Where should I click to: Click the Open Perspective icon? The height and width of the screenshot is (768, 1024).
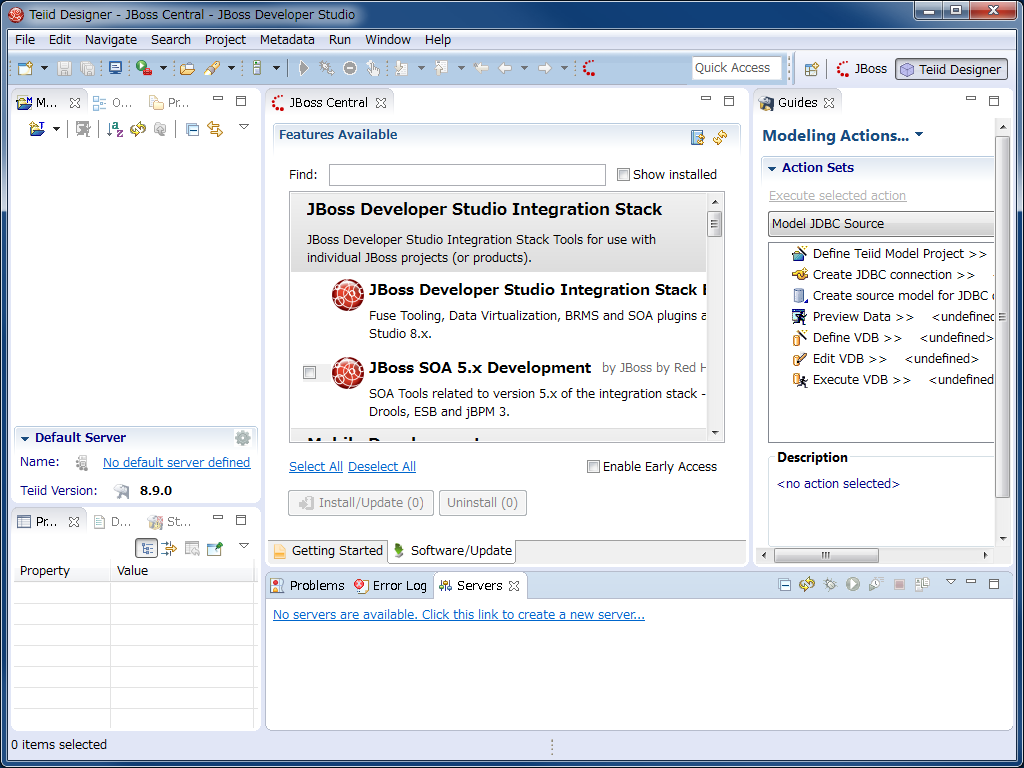[811, 69]
